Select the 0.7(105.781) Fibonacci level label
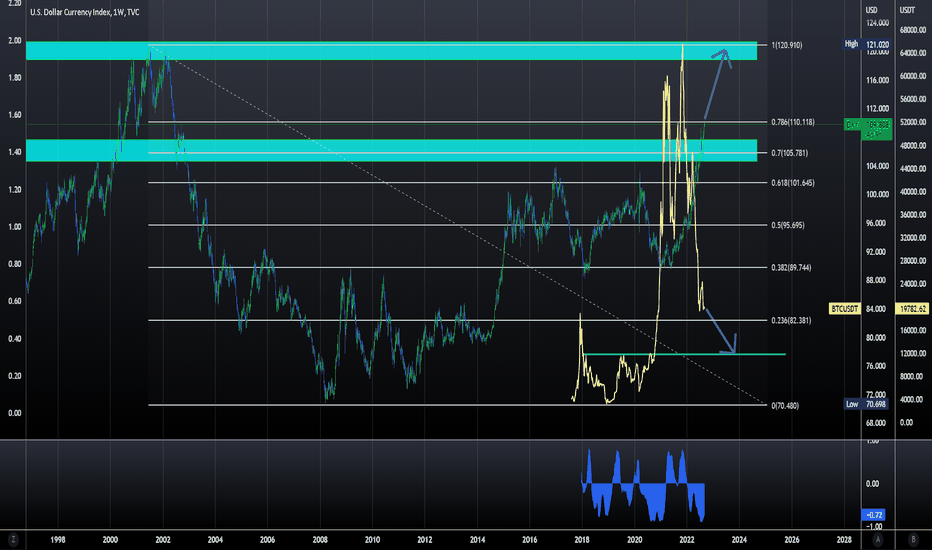The height and width of the screenshot is (550, 932). 789,153
